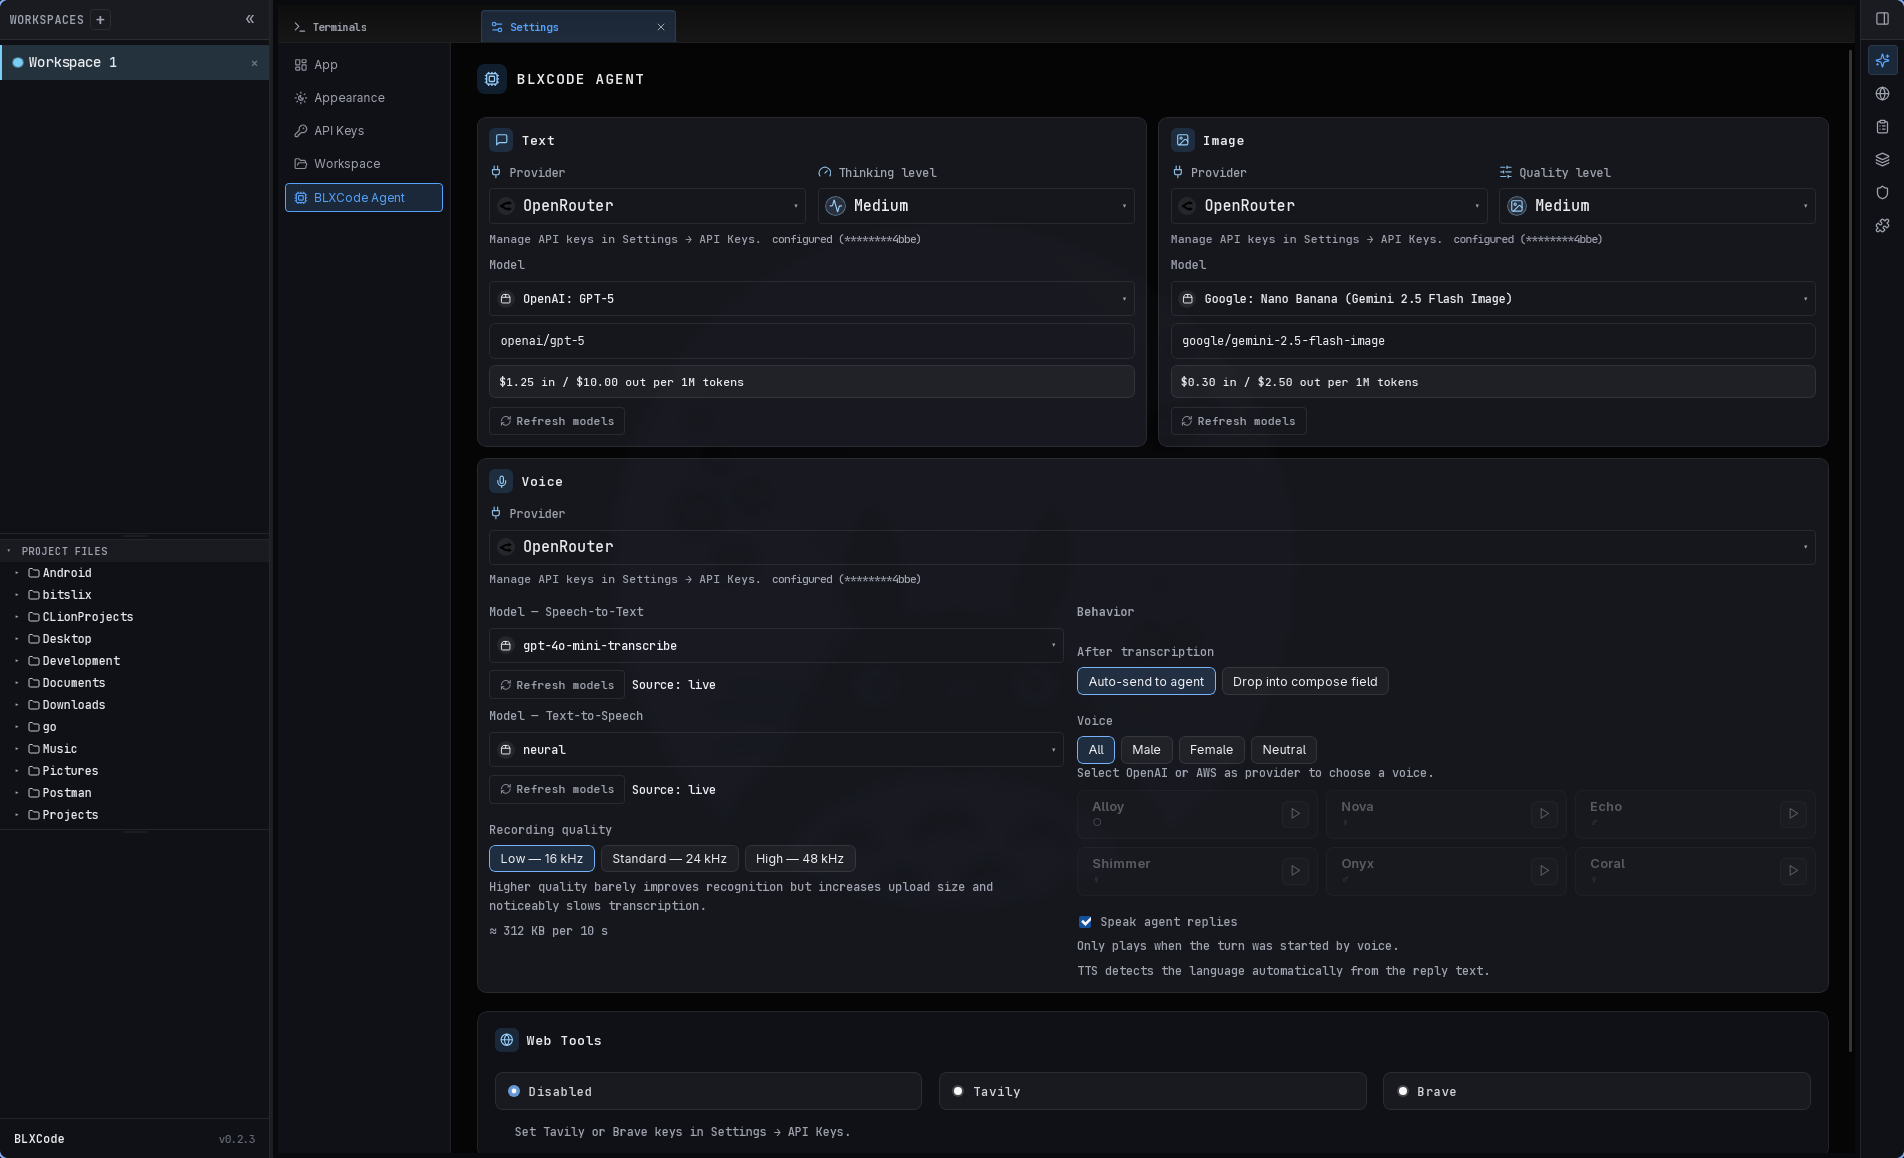Refresh models in the Text section

click(557, 421)
